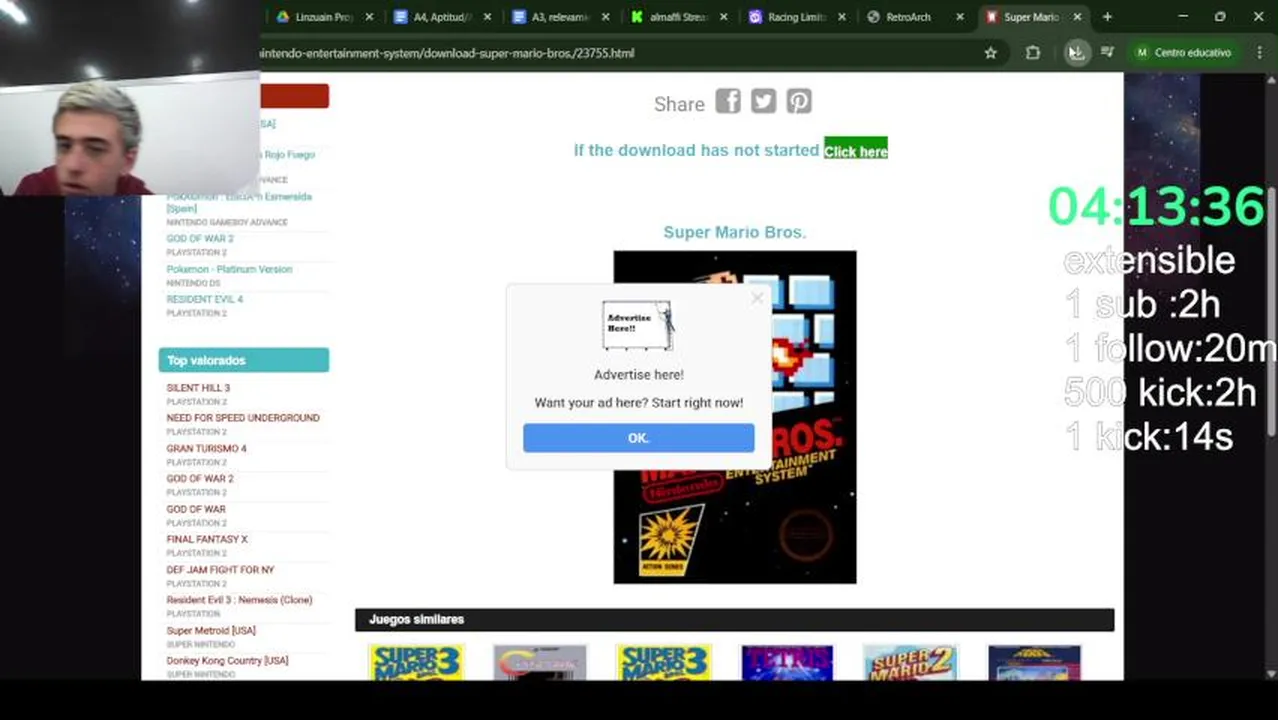Share on Pinterest icon

click(x=798, y=101)
